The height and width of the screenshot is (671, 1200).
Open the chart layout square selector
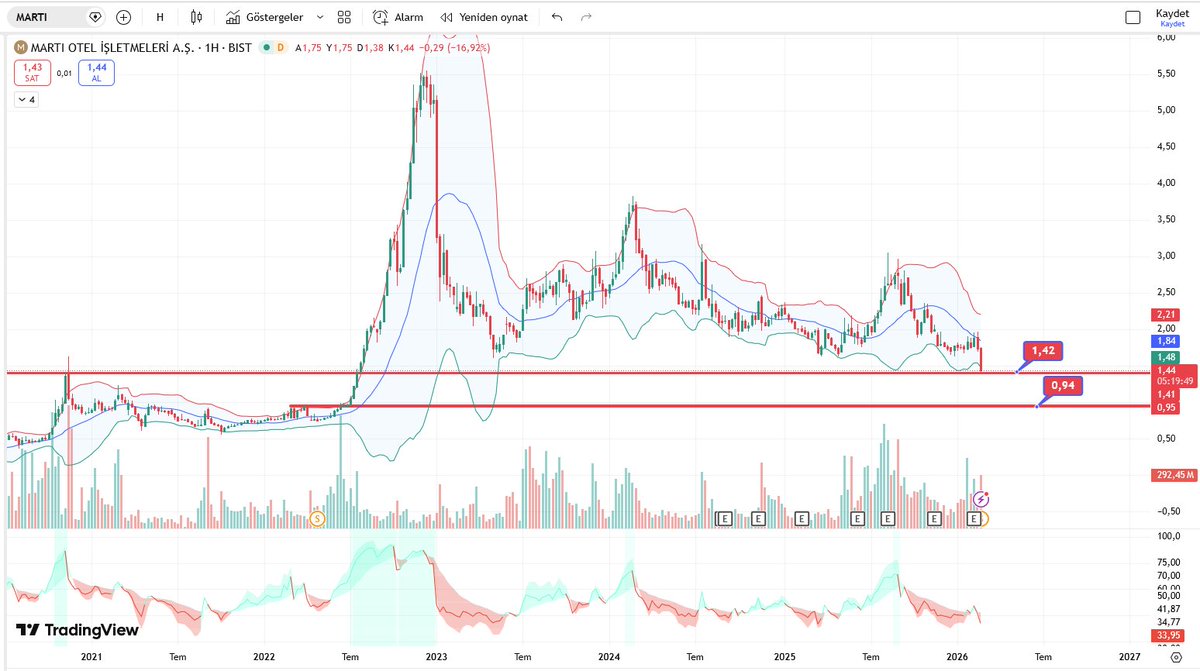(1133, 17)
